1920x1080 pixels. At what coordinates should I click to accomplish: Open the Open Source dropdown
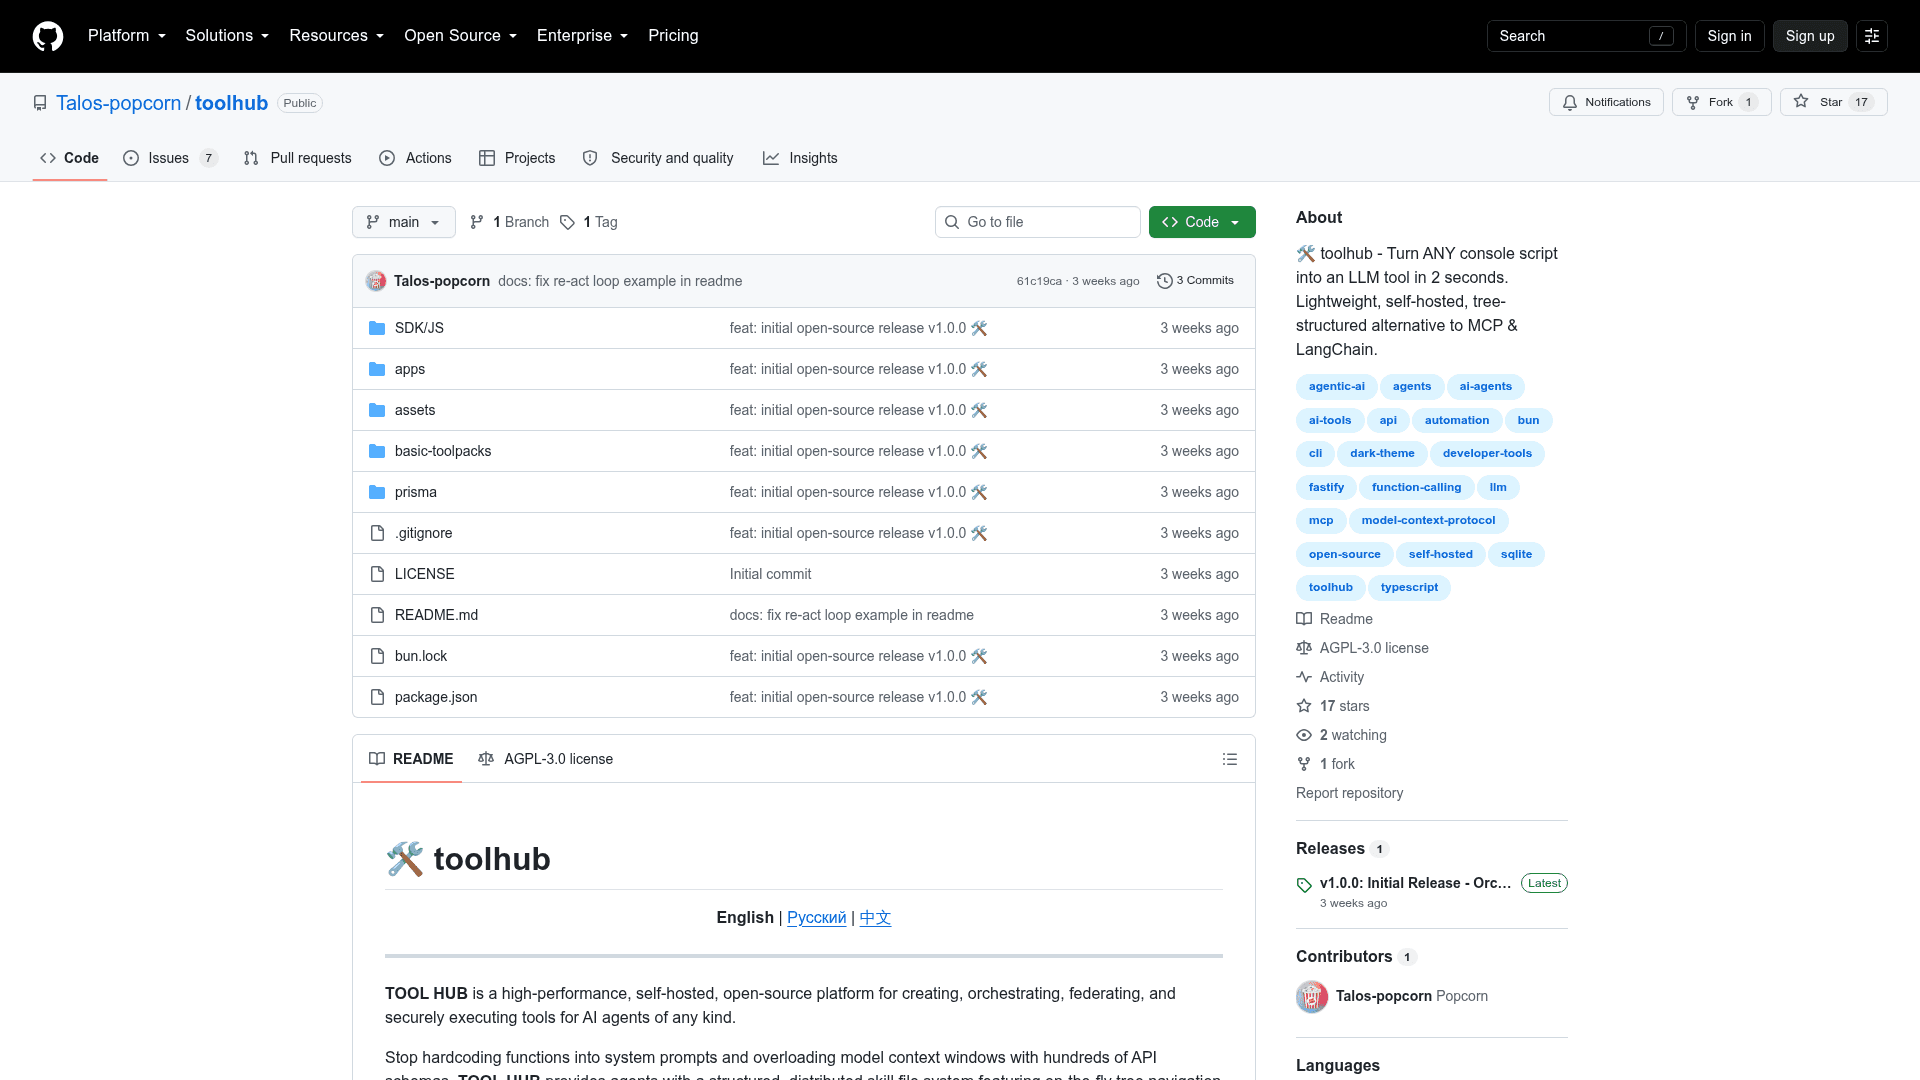(x=461, y=36)
